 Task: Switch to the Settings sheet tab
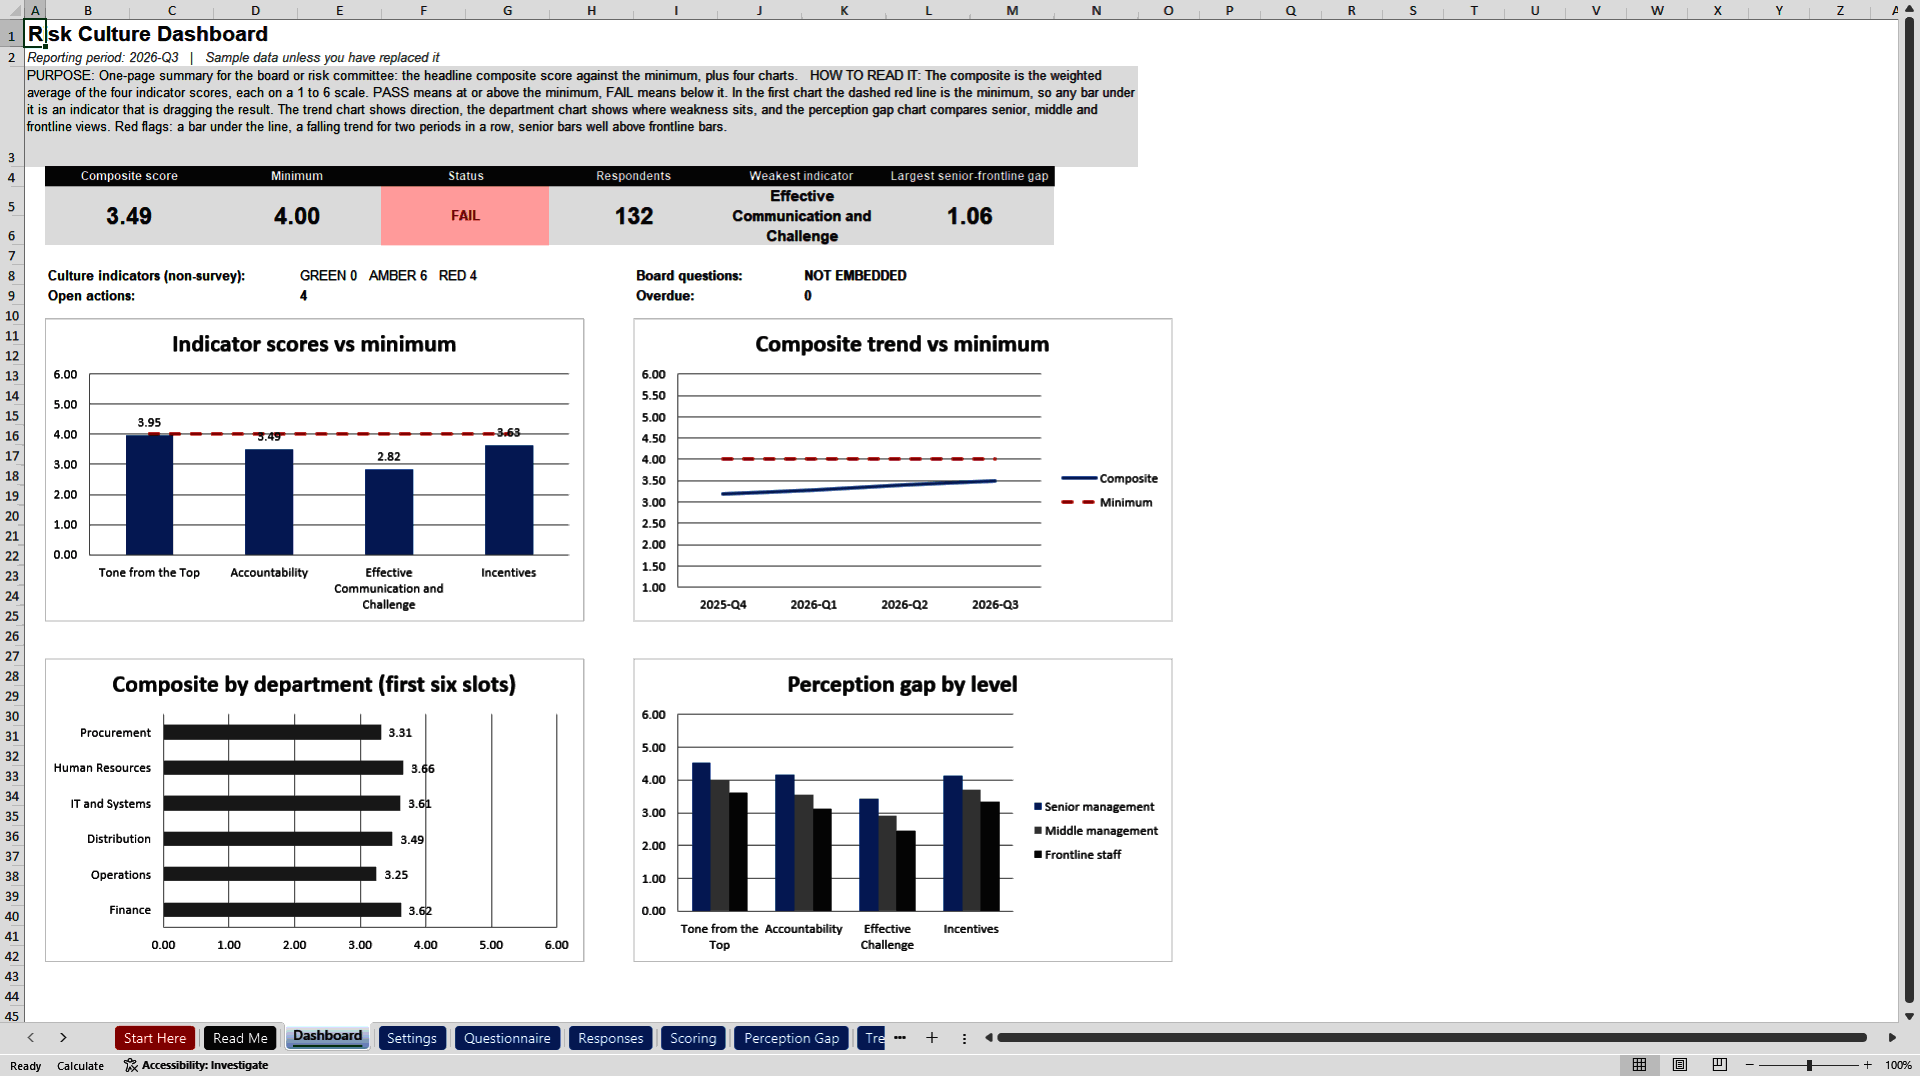point(411,1038)
